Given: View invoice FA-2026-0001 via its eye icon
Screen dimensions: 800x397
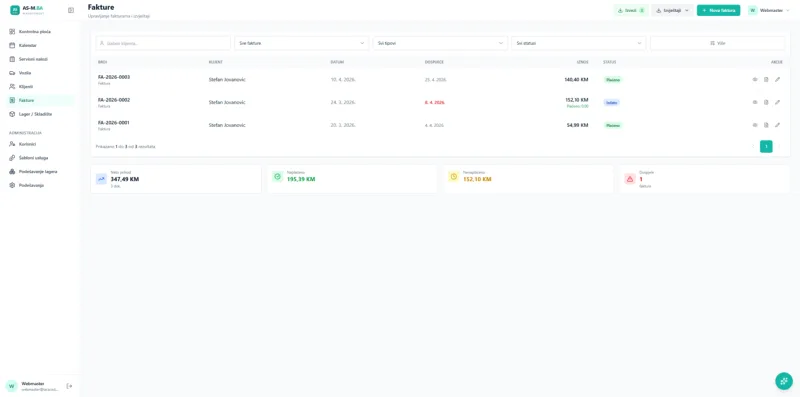Looking at the screenshot, I should (755, 125).
